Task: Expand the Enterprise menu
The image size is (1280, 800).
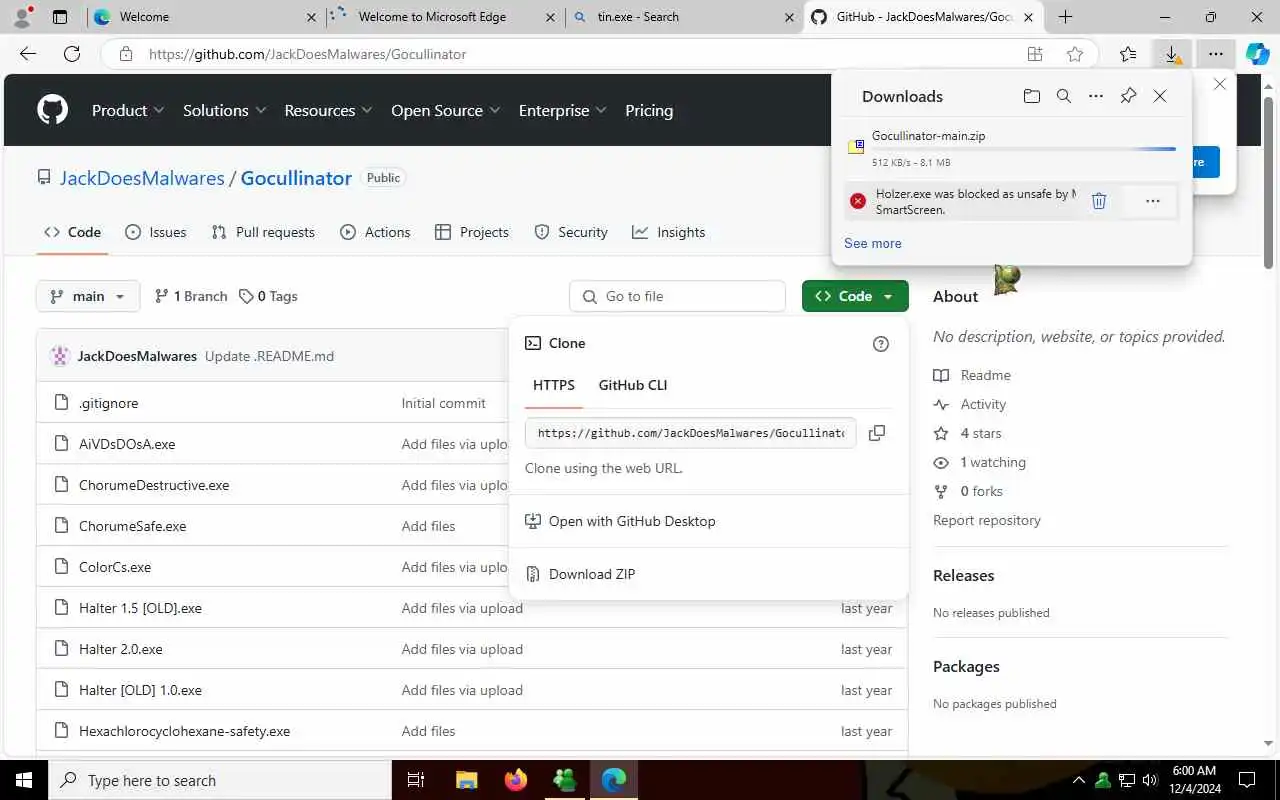Action: [562, 110]
